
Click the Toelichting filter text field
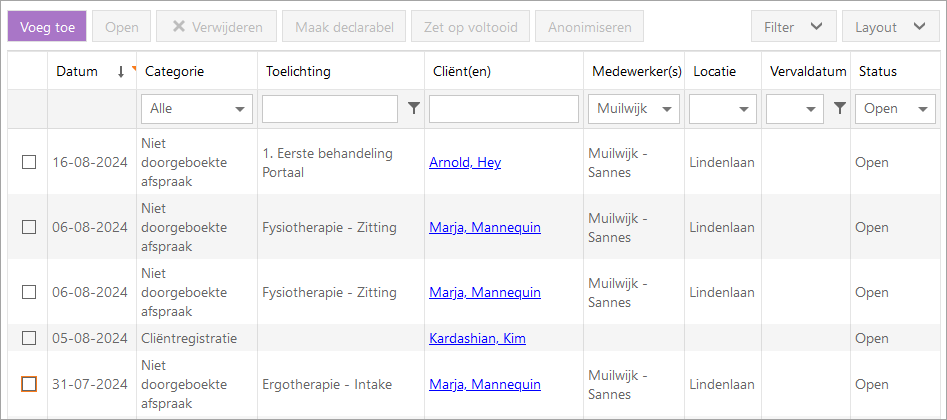330,109
